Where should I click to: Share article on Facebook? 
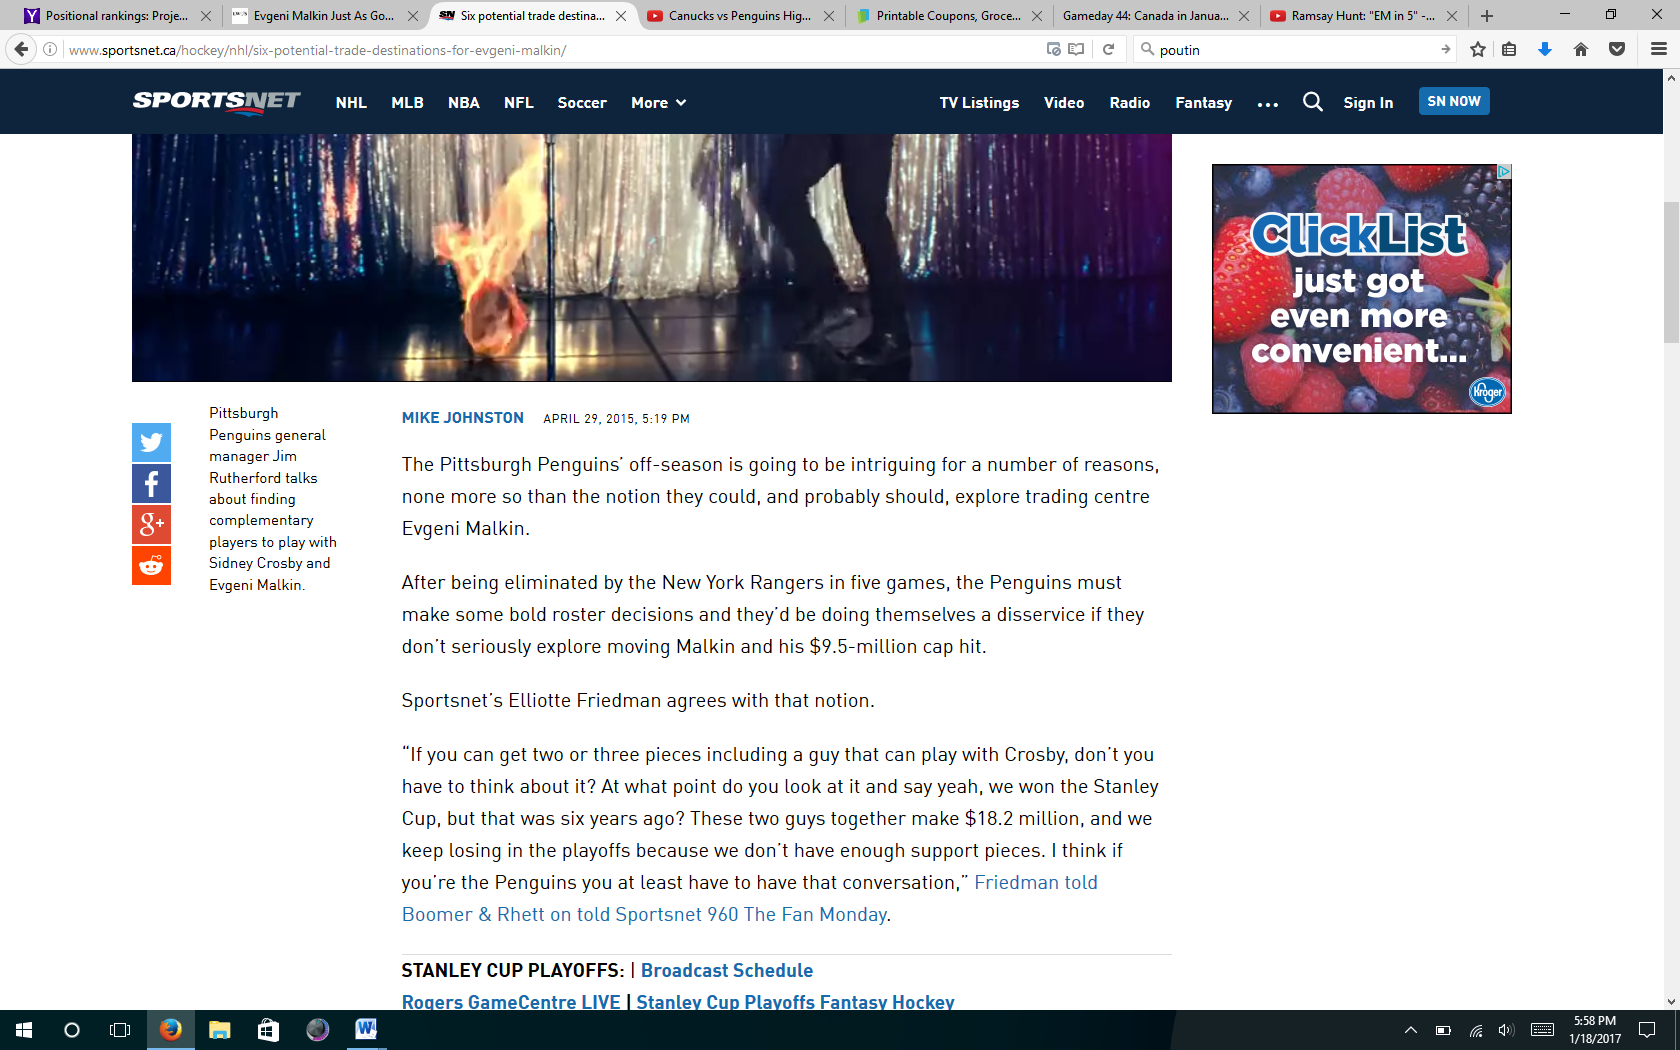pyautogui.click(x=151, y=484)
